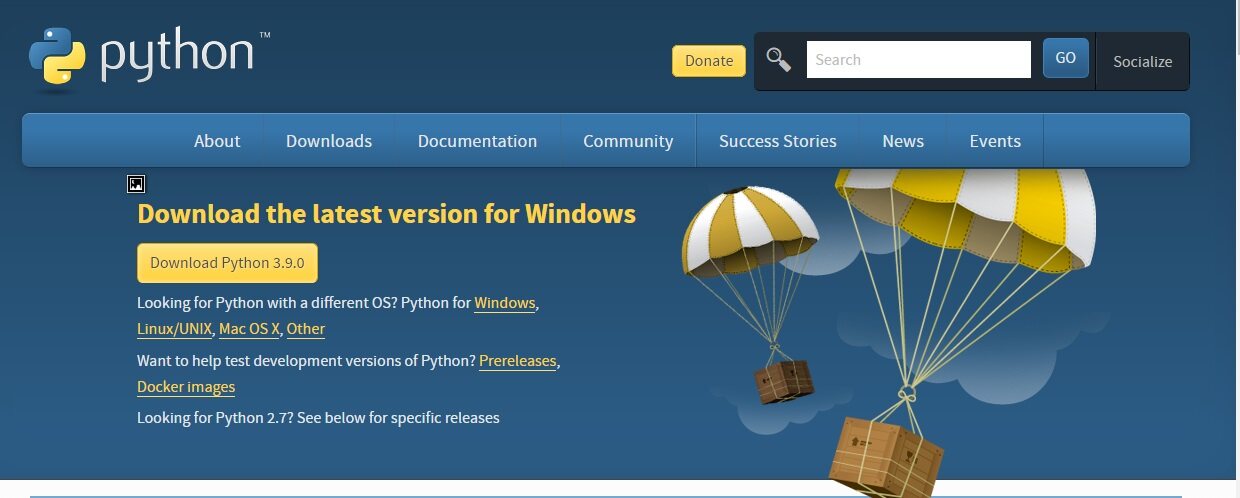Viewport: 1240px width, 498px height.
Task: Open the Docker images link
Action: pos(186,386)
